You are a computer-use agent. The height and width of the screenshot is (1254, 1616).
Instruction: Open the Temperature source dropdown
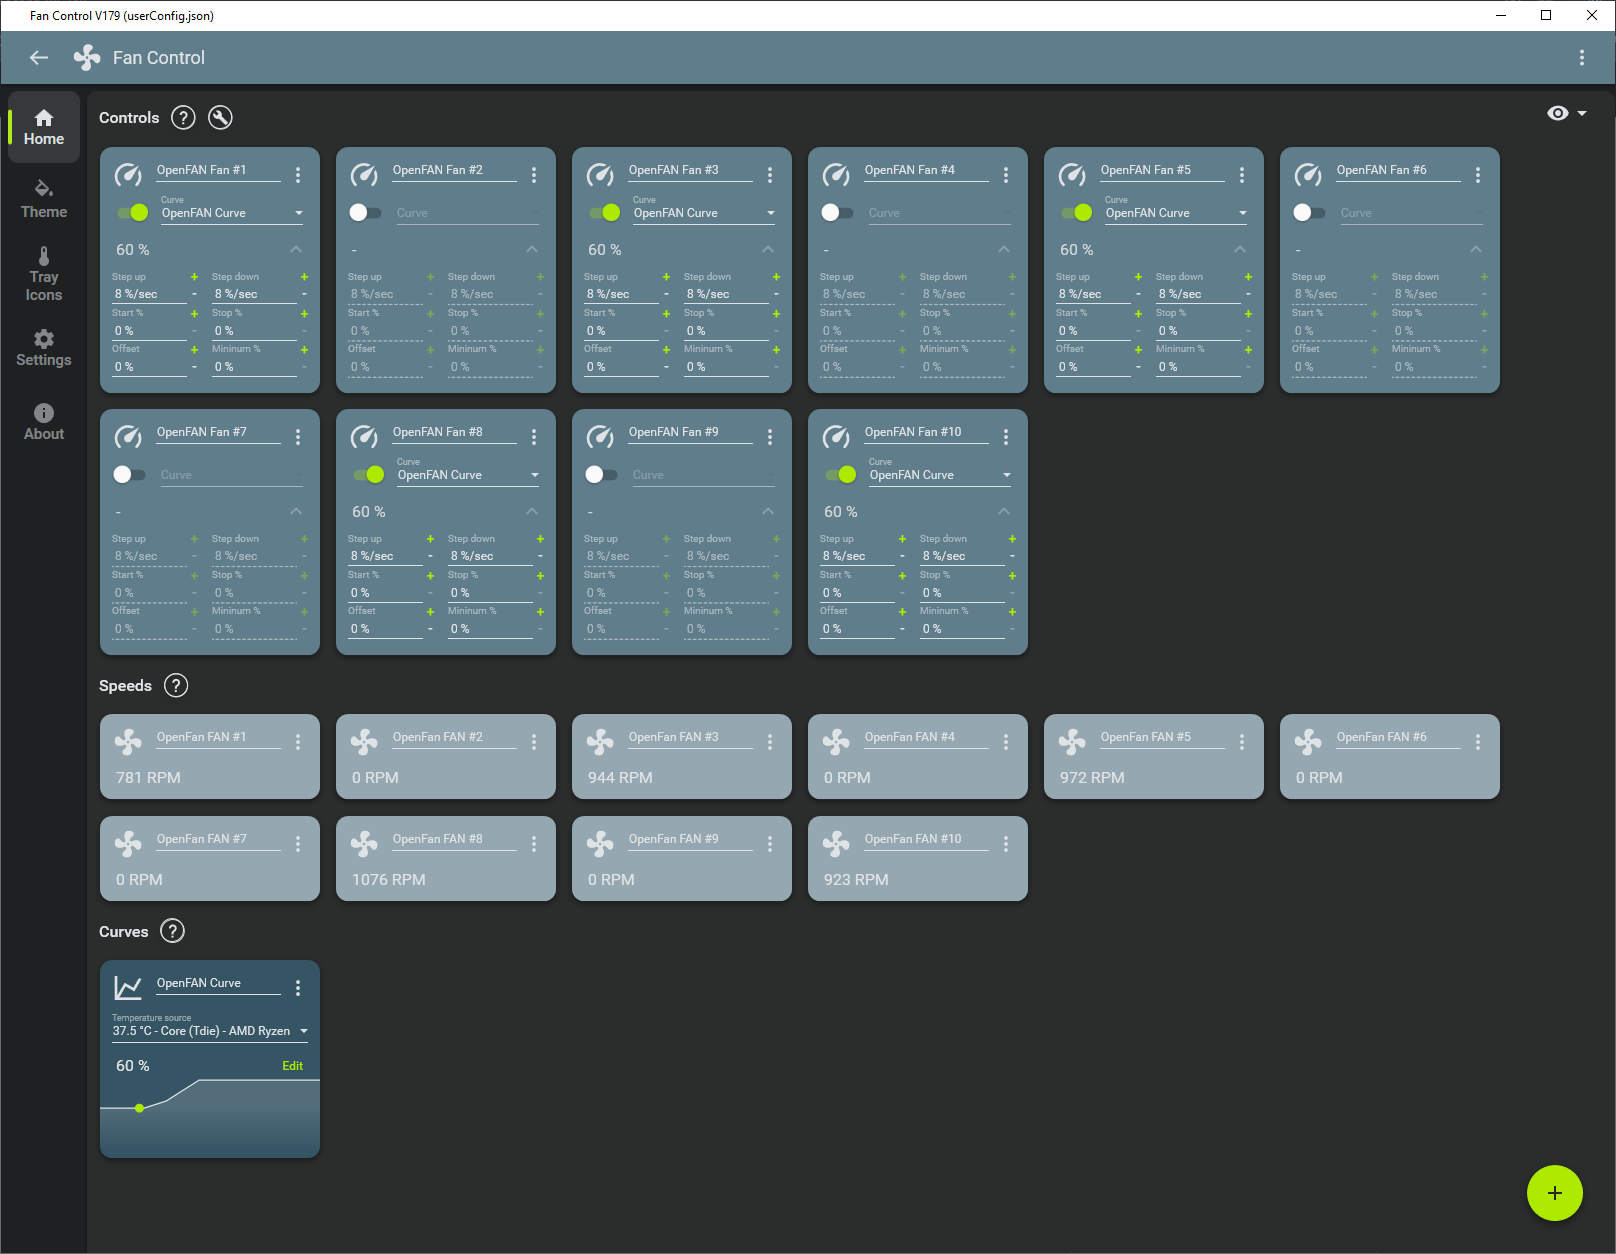click(210, 1031)
